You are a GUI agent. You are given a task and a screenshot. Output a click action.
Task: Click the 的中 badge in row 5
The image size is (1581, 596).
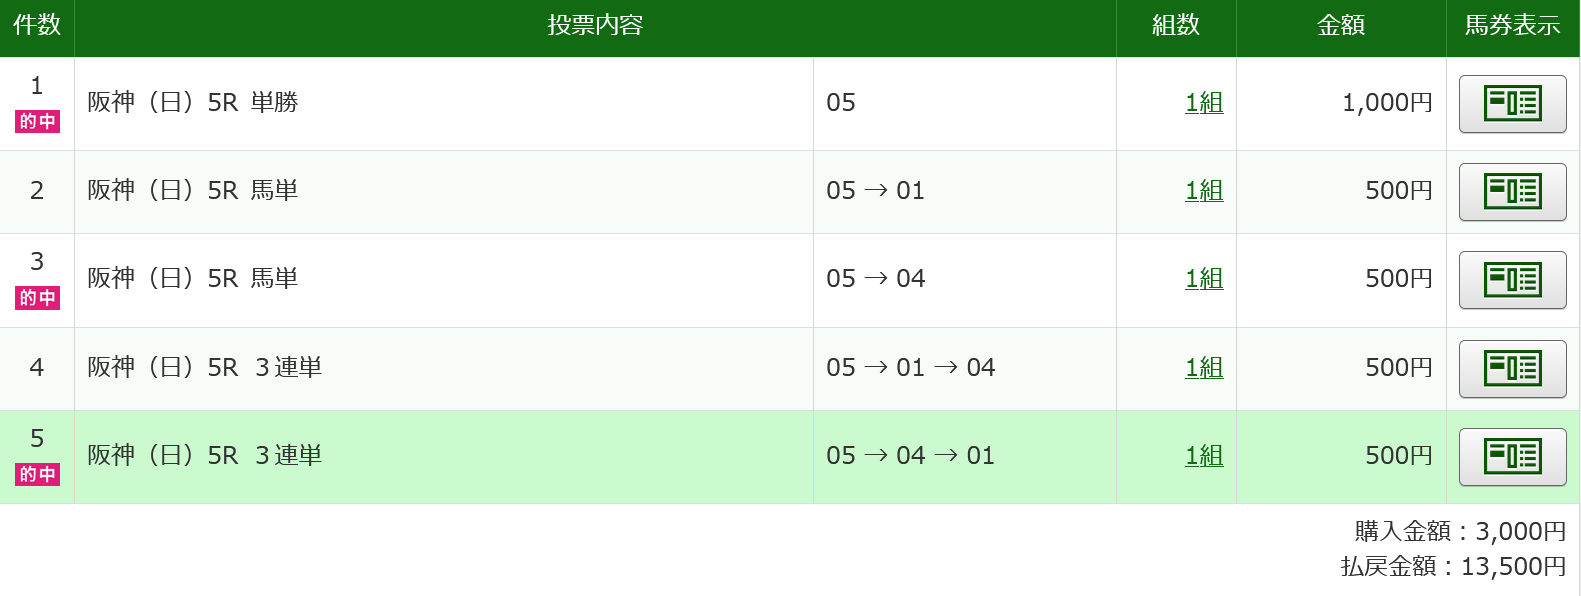[x=37, y=475]
